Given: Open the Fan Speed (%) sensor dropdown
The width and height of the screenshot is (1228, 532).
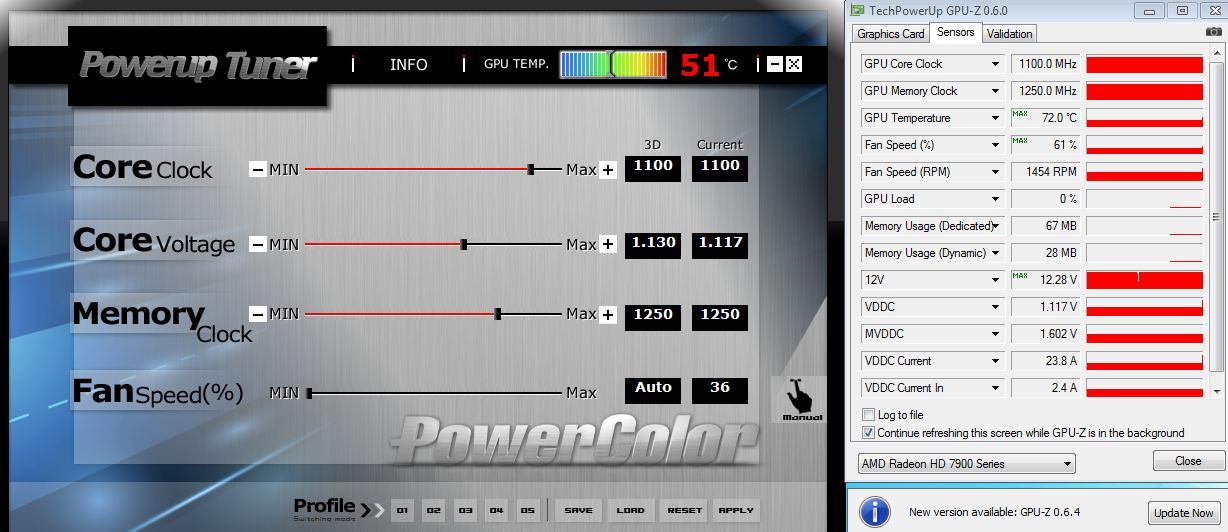Looking at the screenshot, I should pyautogui.click(x=995, y=145).
